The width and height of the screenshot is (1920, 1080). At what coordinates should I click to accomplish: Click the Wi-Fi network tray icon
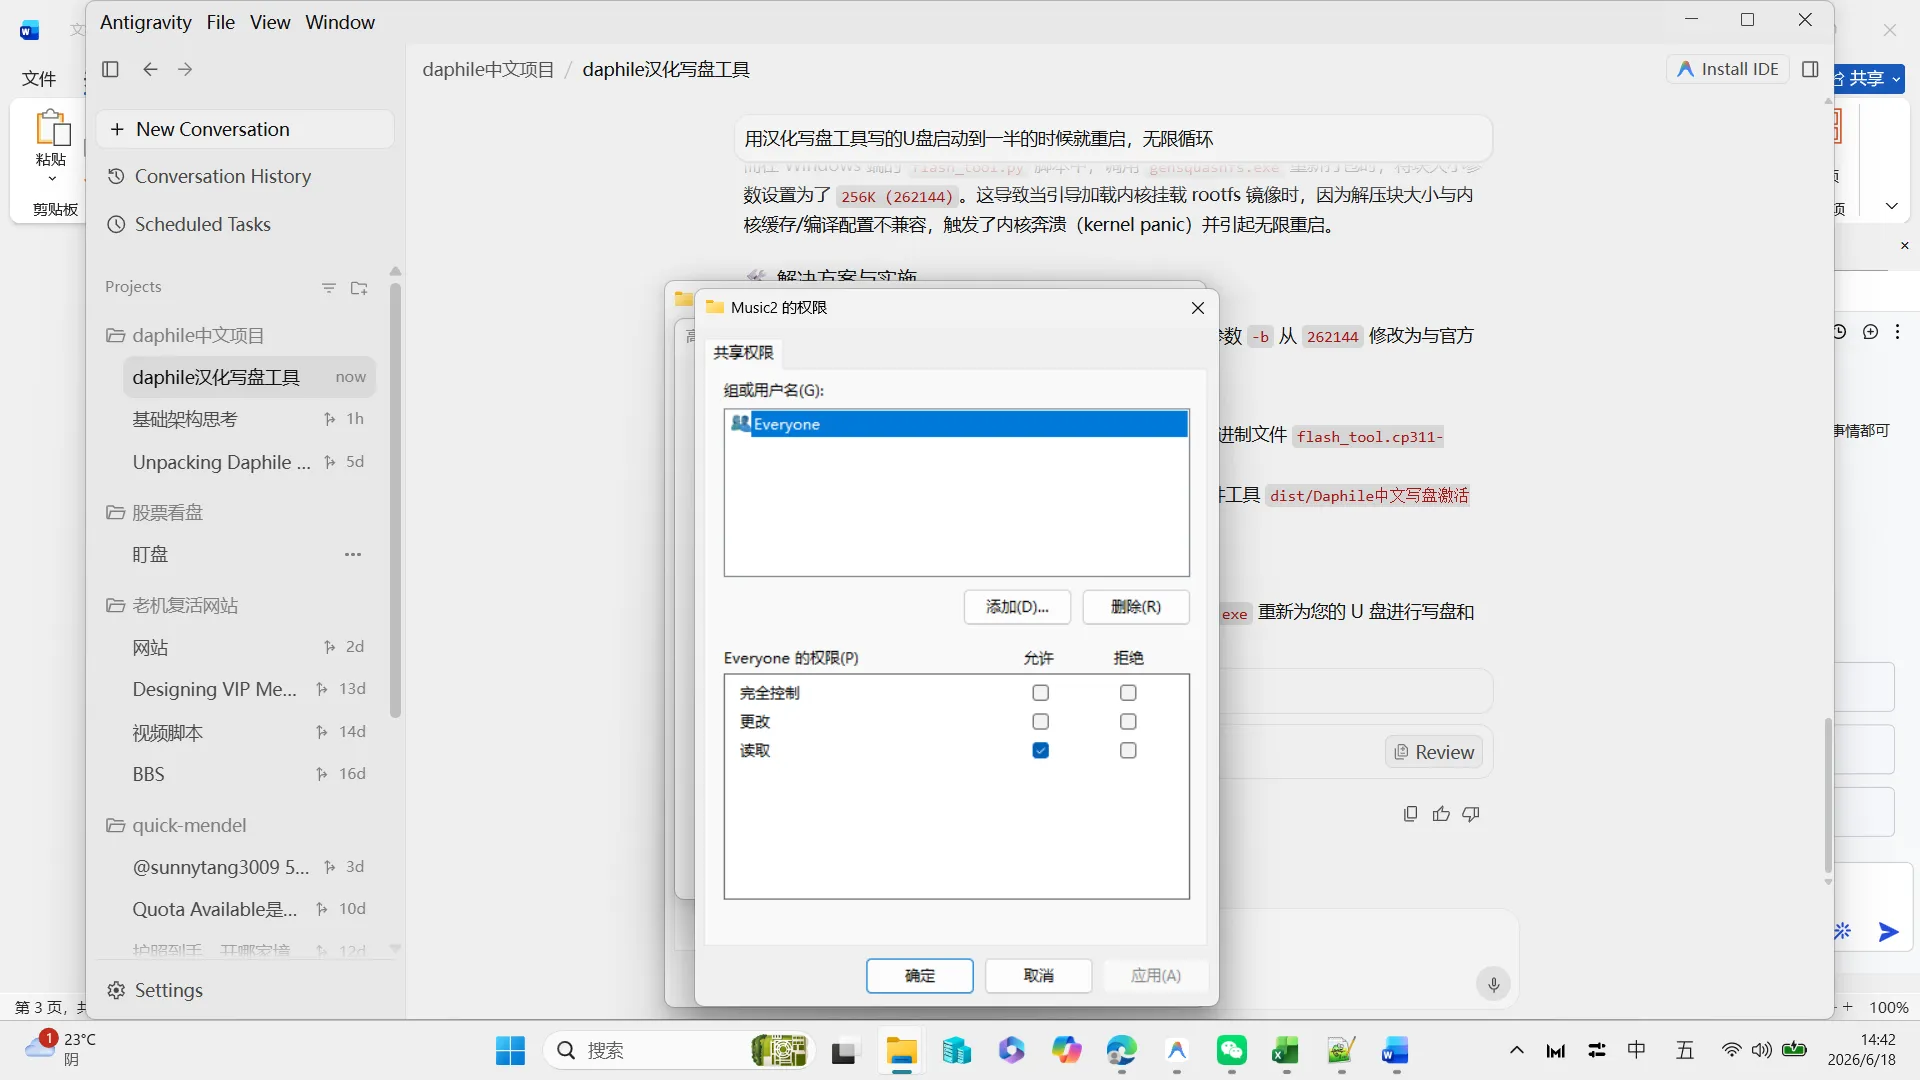tap(1731, 1050)
